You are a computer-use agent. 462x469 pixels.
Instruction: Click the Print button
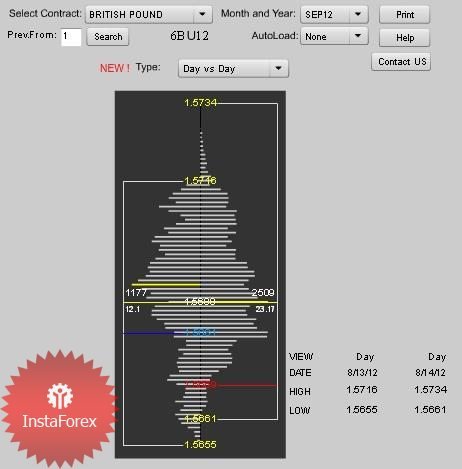405,15
